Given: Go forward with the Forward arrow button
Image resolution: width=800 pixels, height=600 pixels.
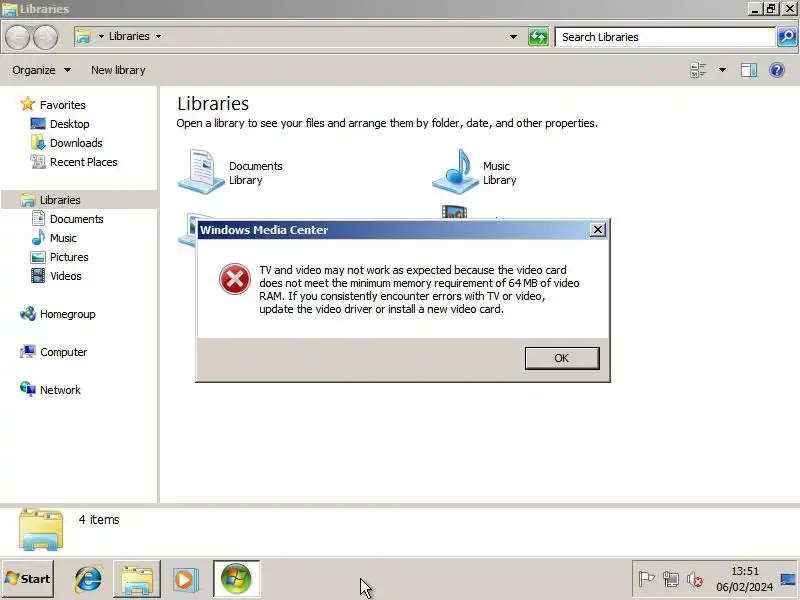Looking at the screenshot, I should coord(45,37).
